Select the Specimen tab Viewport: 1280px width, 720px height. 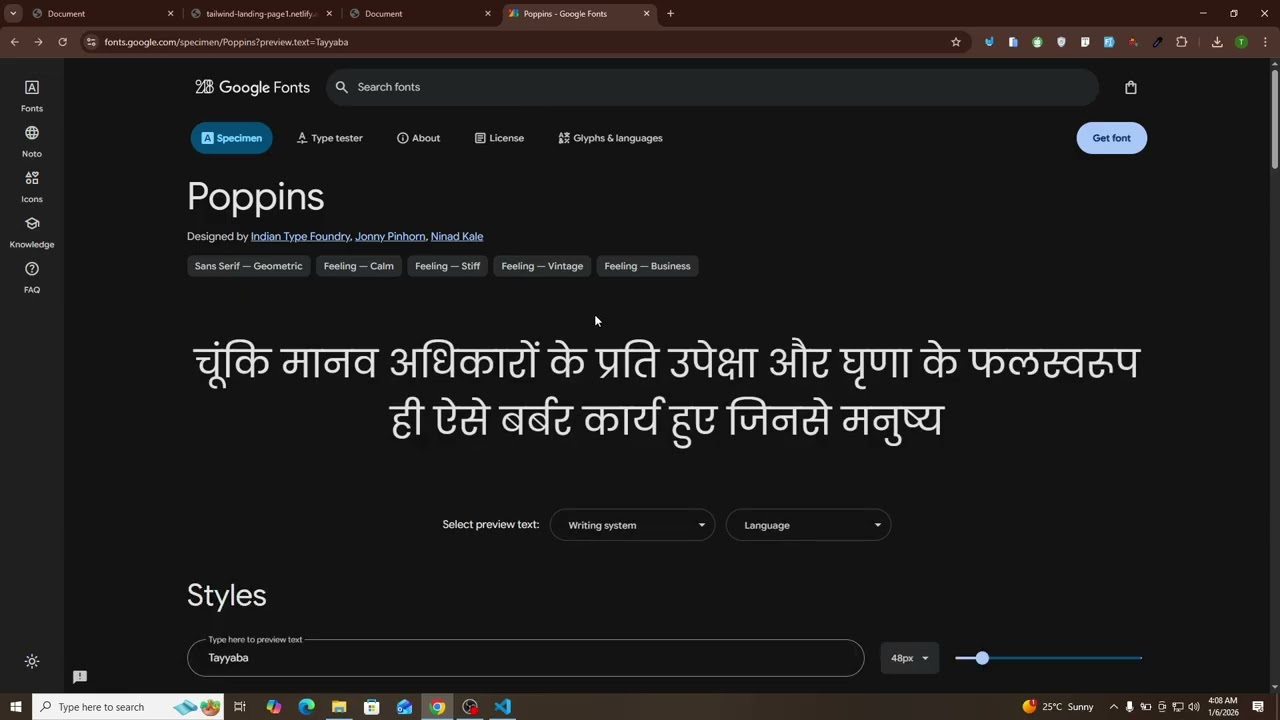(x=232, y=138)
